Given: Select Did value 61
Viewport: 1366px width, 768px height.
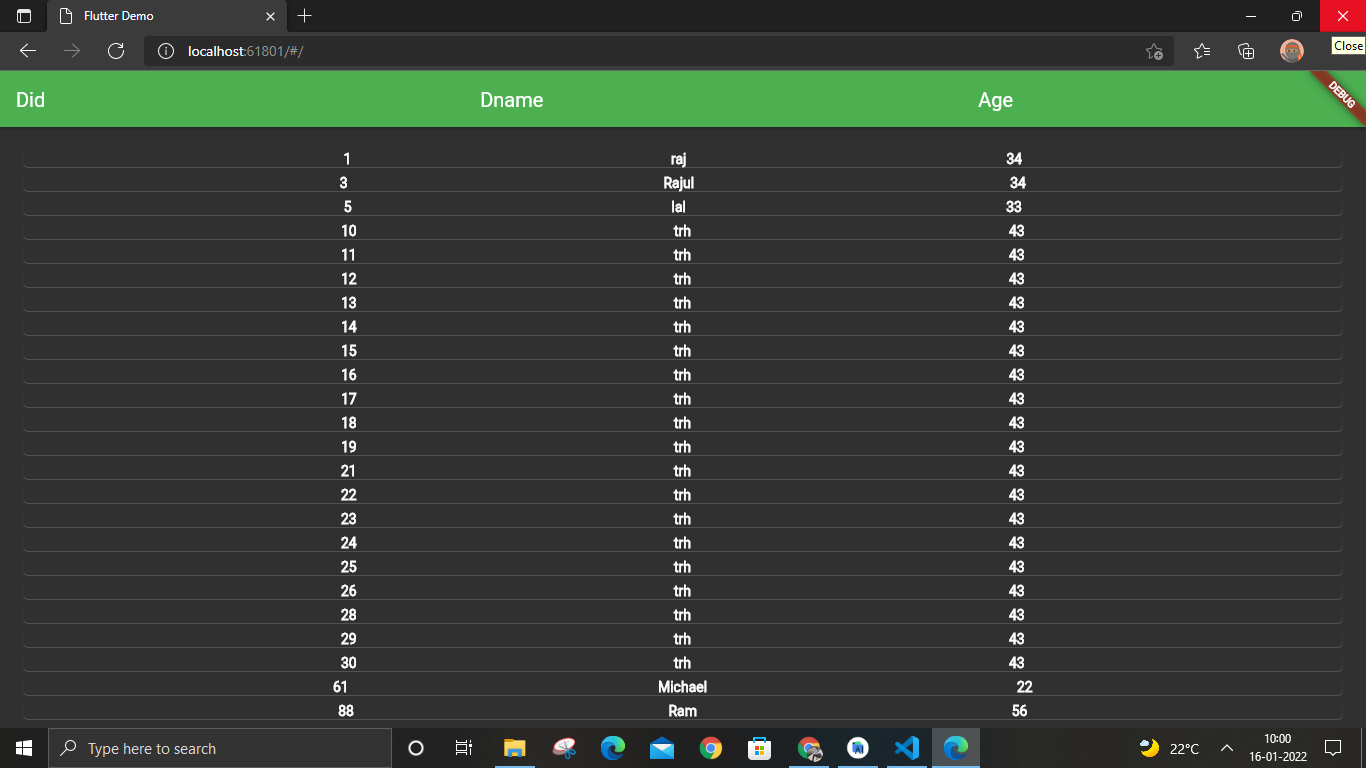Looking at the screenshot, I should click(340, 687).
